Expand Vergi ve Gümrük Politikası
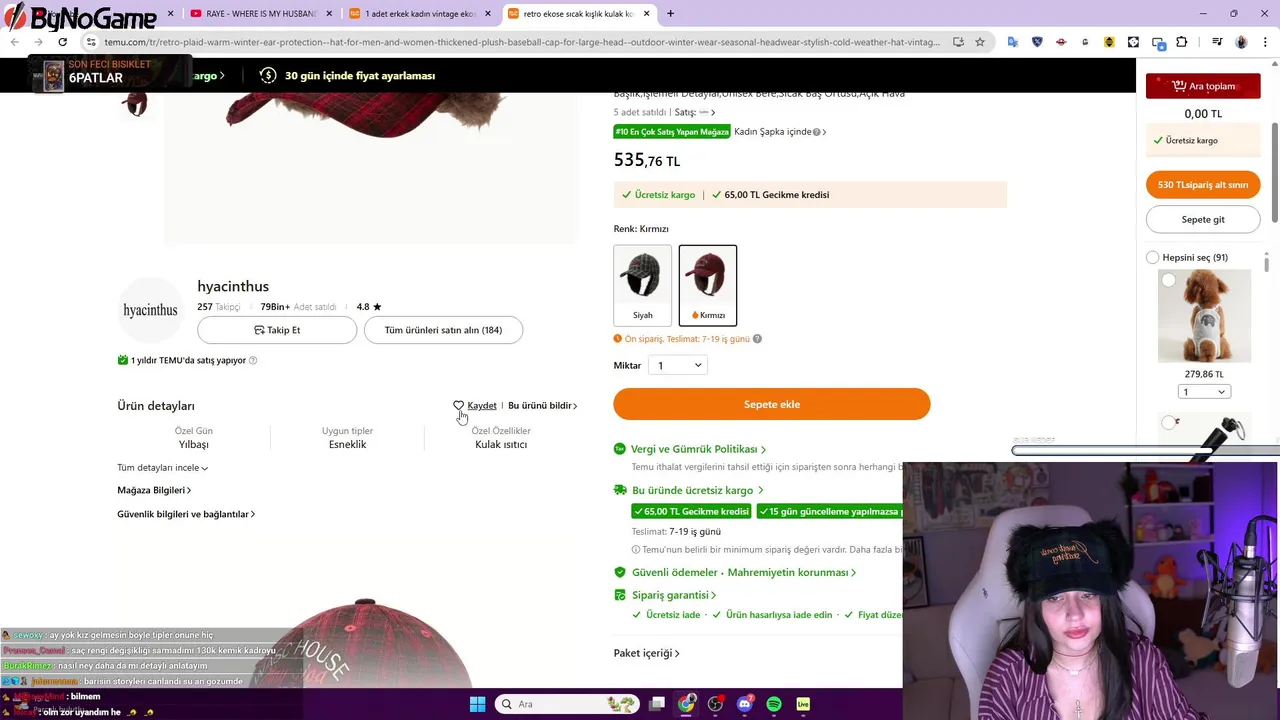The height and width of the screenshot is (720, 1280). click(698, 449)
